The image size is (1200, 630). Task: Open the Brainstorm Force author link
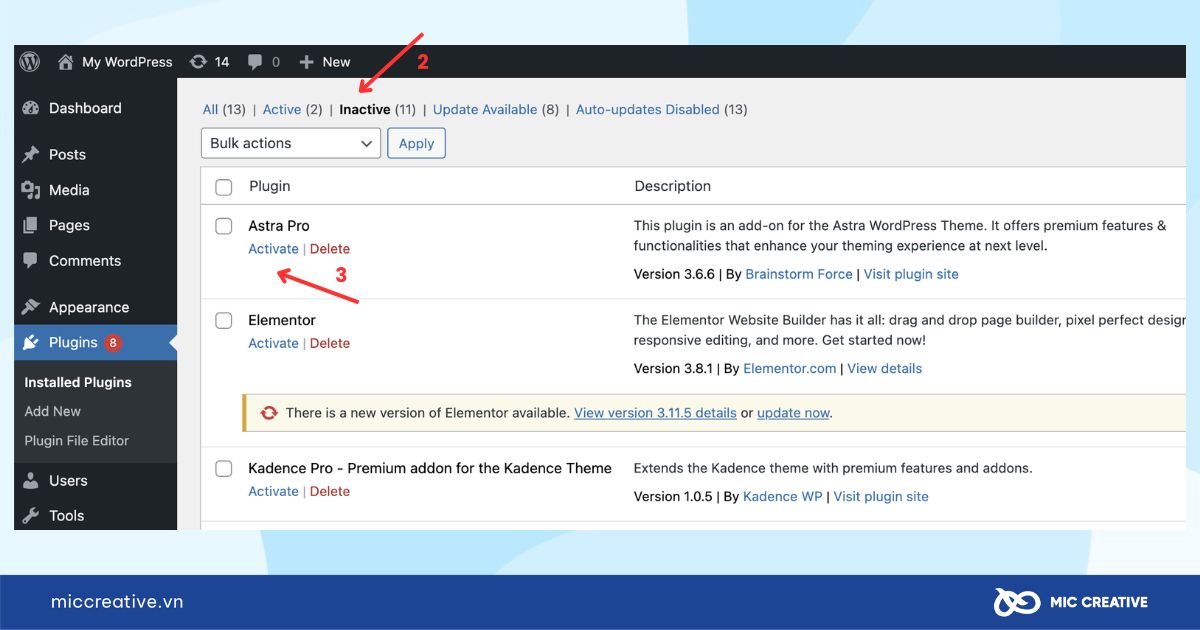[x=799, y=274]
